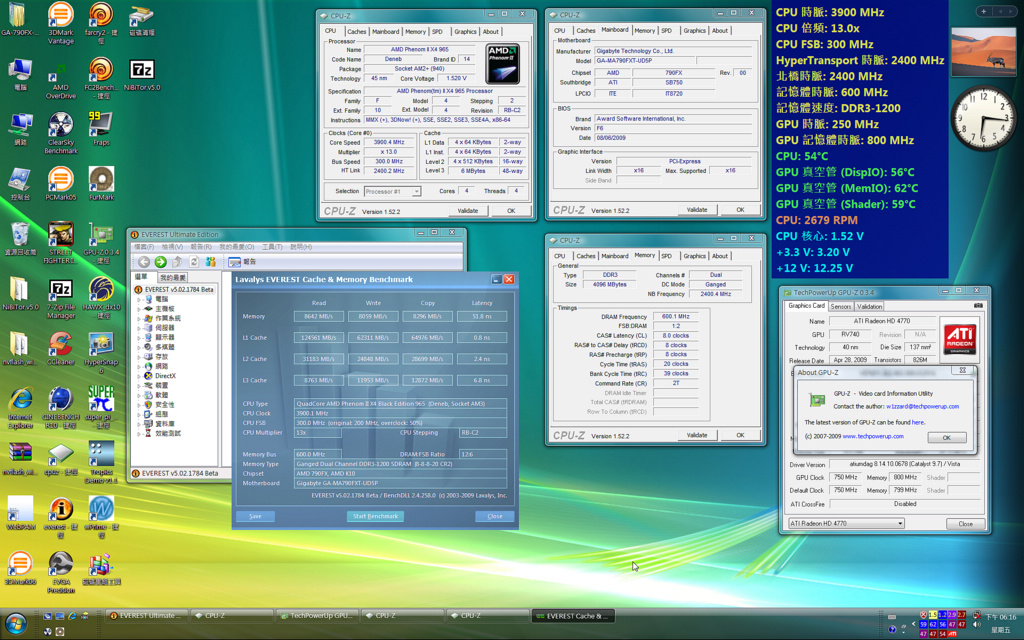Expand the 顯示器 node in EVEREST tree
The image size is (1024, 640).
[x=138, y=337]
